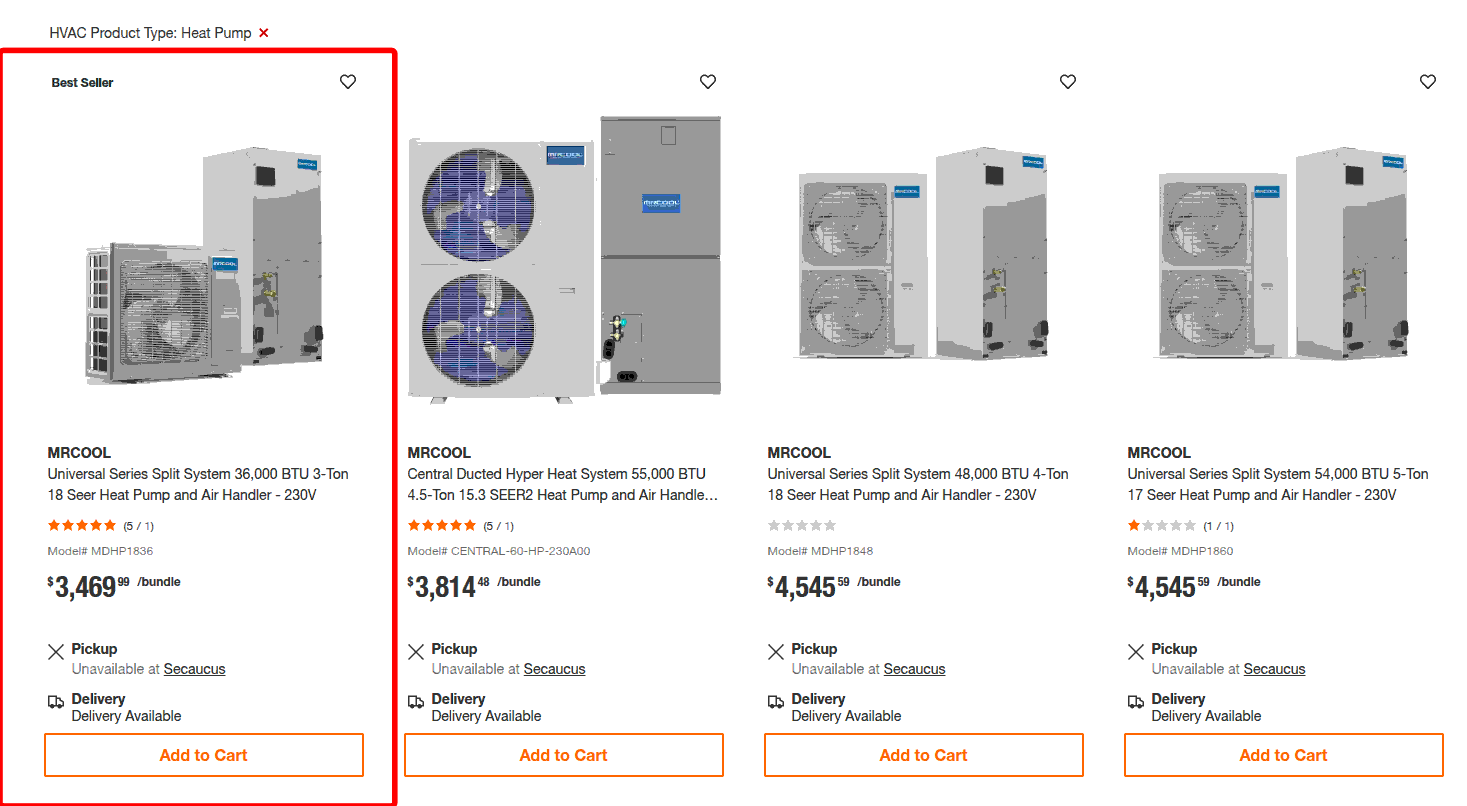Favorite the 54,000 BTU 5-Ton system heart
The height and width of the screenshot is (806, 1467).
[1428, 82]
